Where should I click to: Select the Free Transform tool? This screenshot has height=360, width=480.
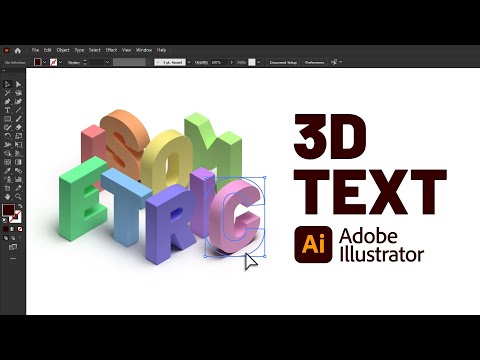tap(18, 145)
